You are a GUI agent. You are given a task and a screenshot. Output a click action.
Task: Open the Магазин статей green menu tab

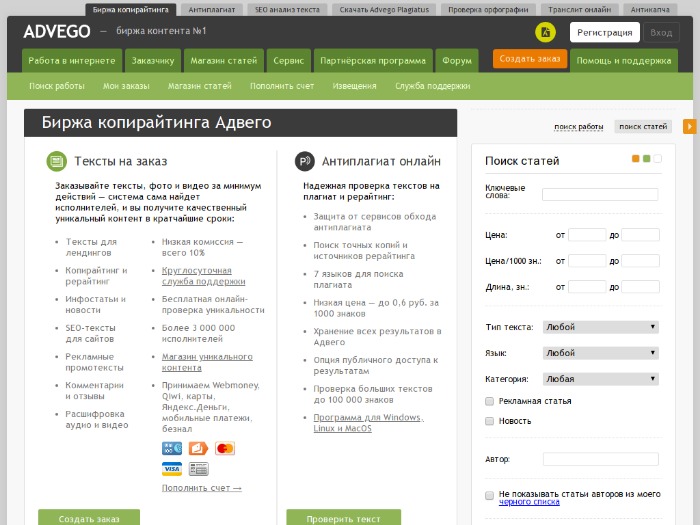point(224,61)
